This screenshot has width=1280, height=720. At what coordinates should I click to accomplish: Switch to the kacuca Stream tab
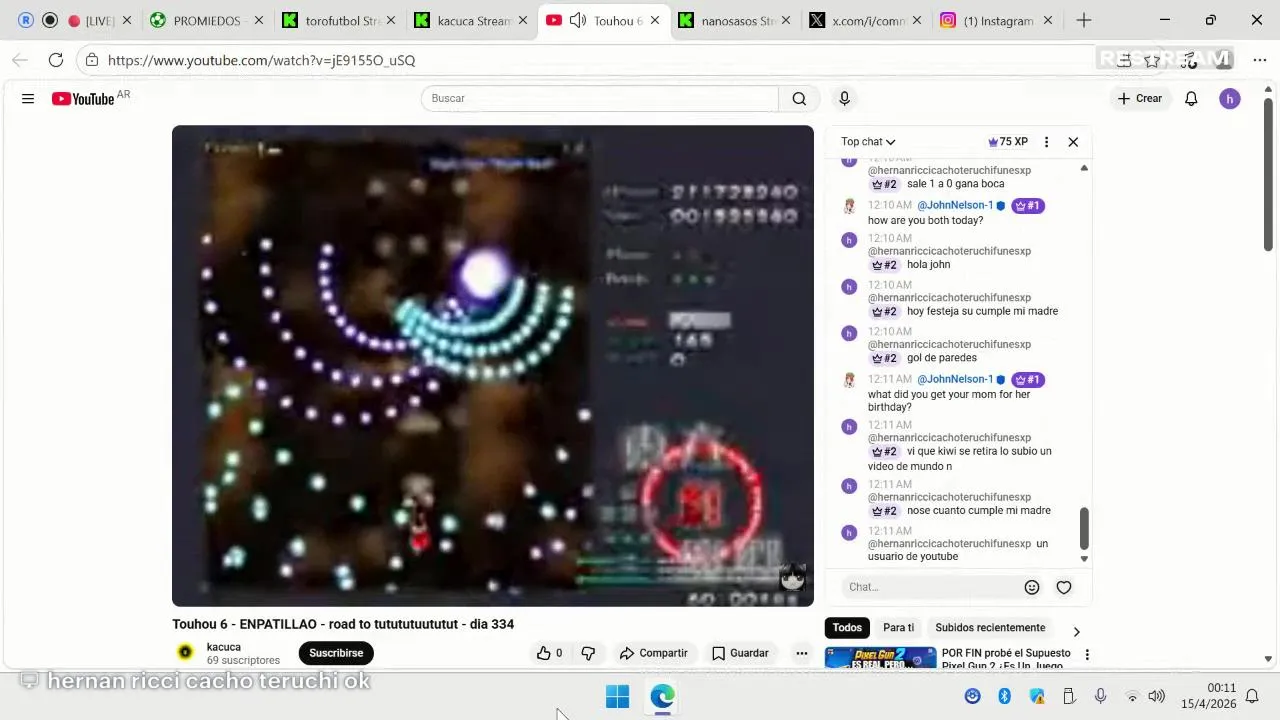[x=473, y=20]
